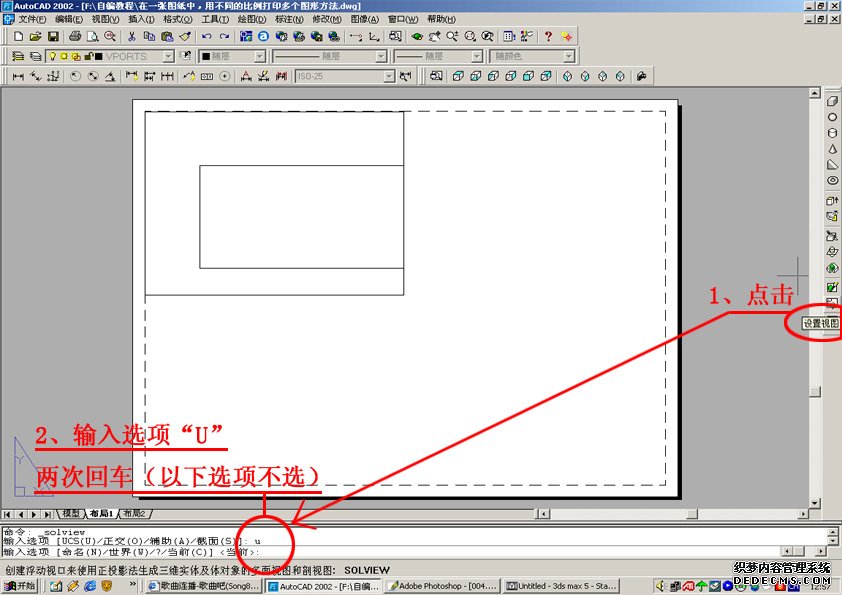Click the Save icon in toolbar
The image size is (842, 595).
53,37
